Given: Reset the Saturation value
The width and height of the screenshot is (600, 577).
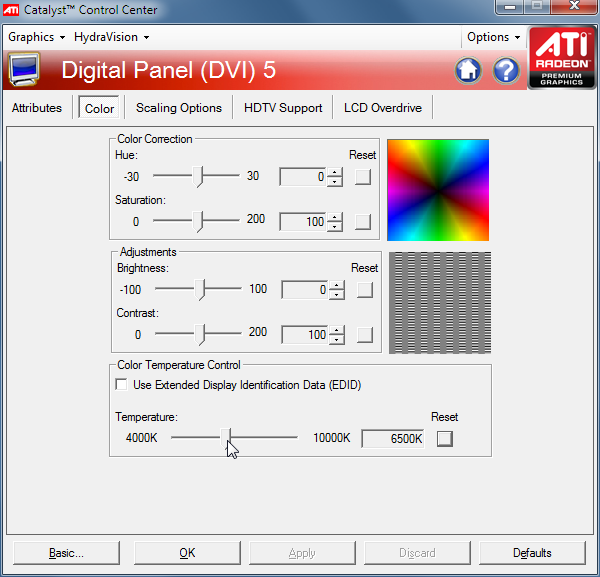Looking at the screenshot, I should pos(363,222).
